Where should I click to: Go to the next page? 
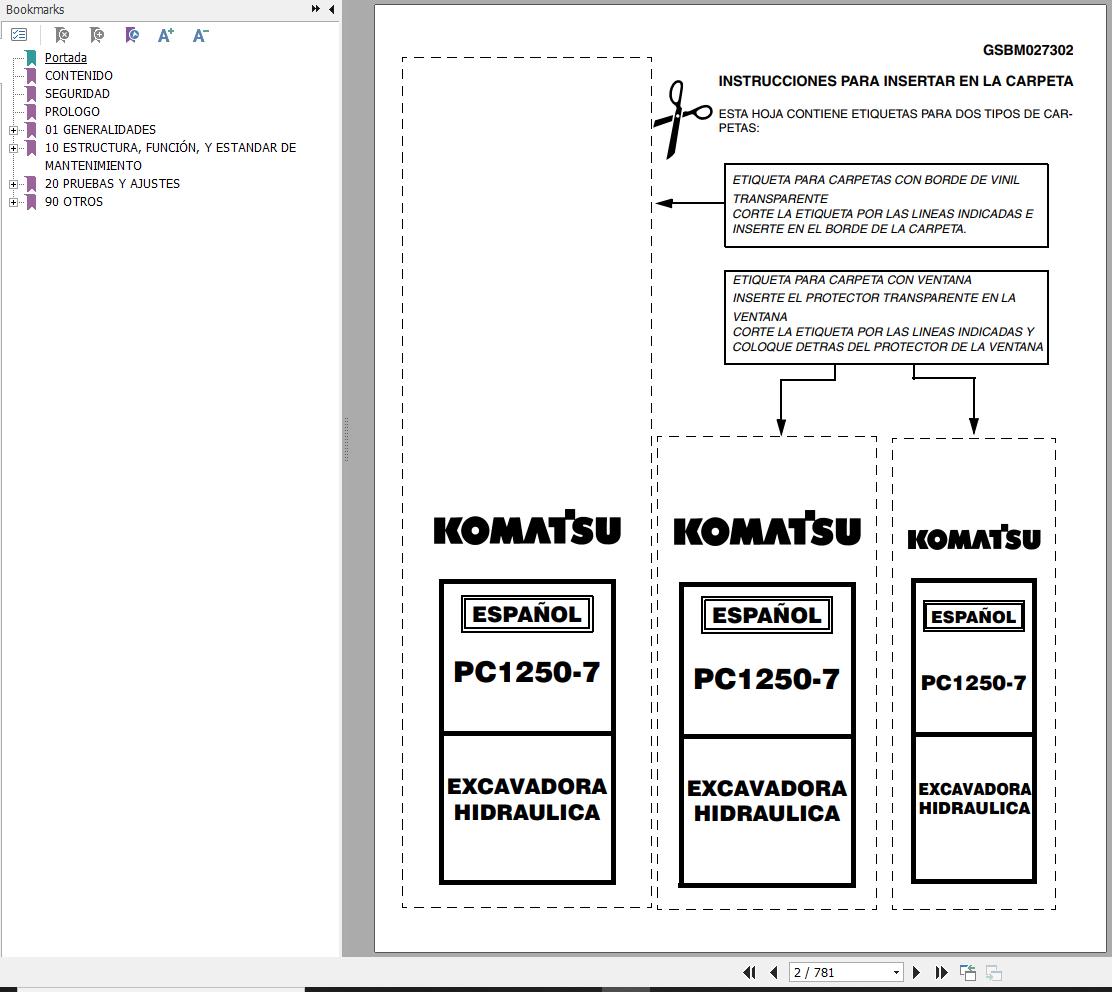click(916, 972)
